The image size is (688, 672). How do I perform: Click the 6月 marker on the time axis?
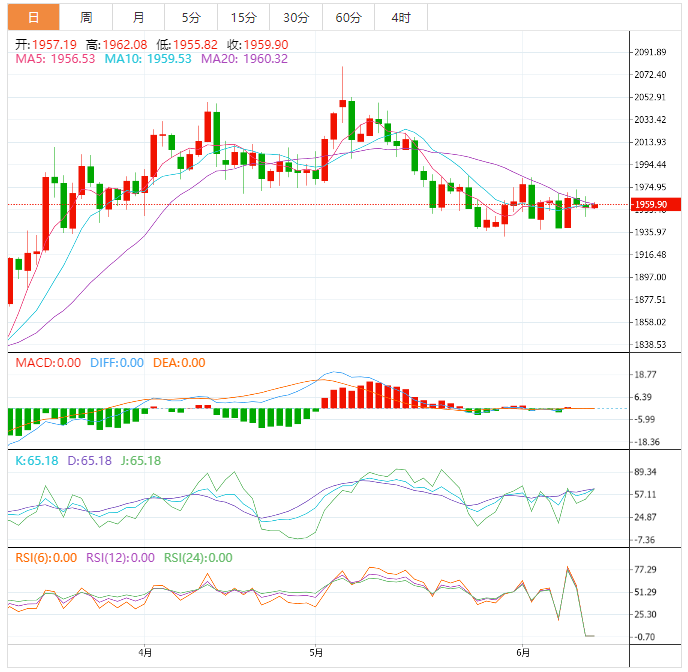[521, 654]
